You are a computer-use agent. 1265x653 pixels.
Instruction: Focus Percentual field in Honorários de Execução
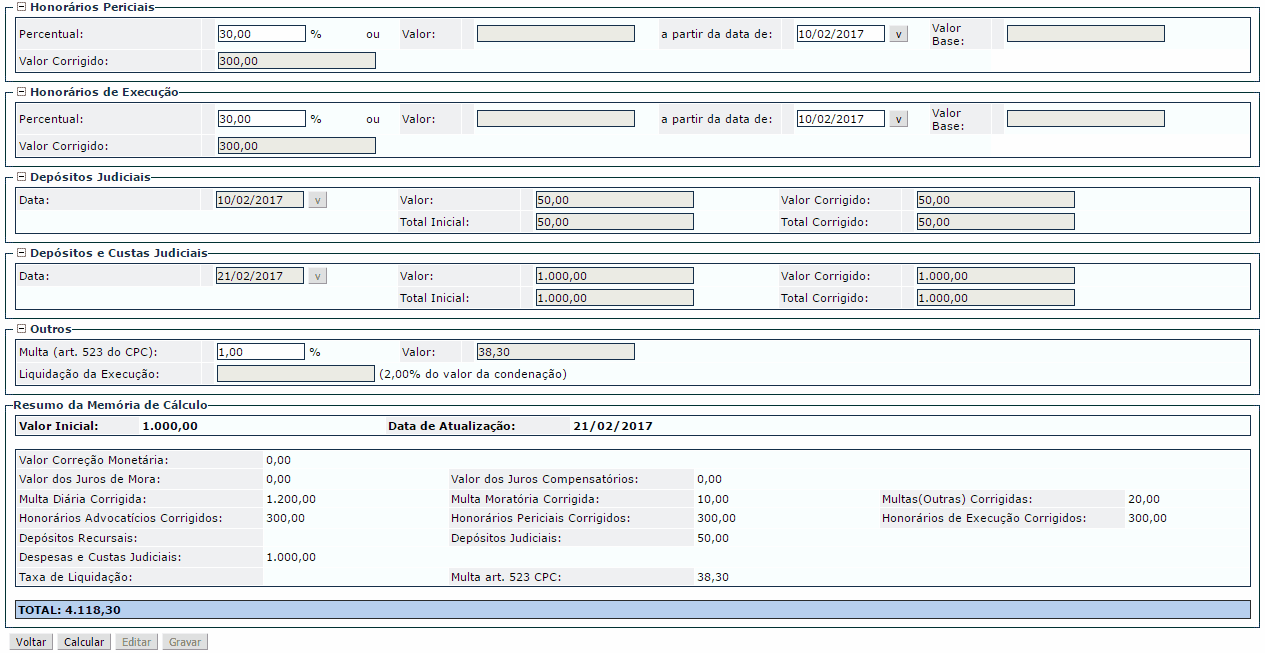tap(261, 119)
